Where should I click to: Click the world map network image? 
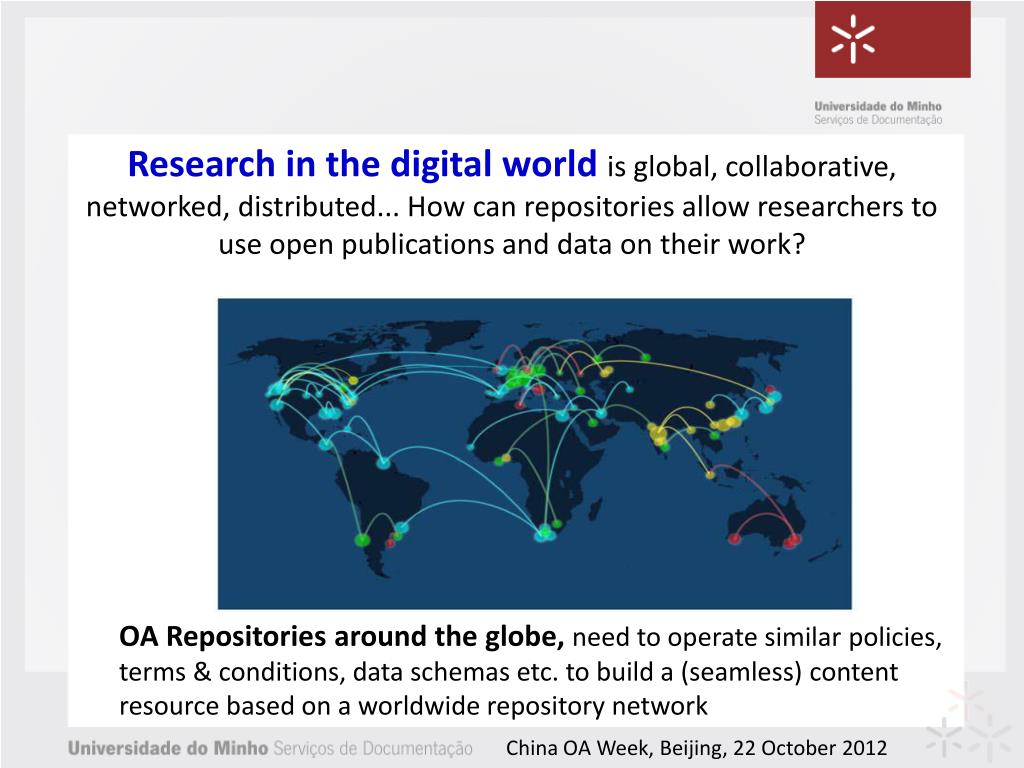(x=534, y=453)
